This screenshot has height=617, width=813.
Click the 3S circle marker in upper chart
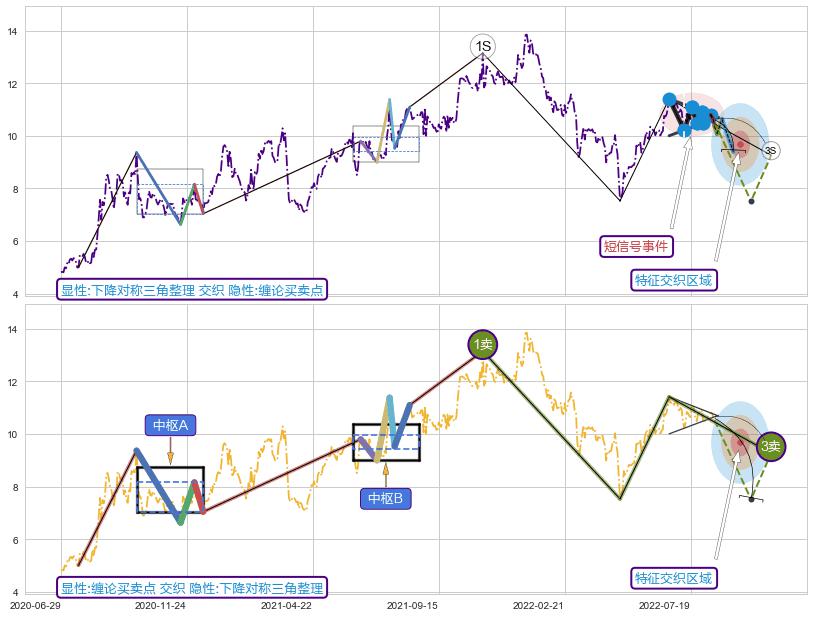pyautogui.click(x=770, y=150)
